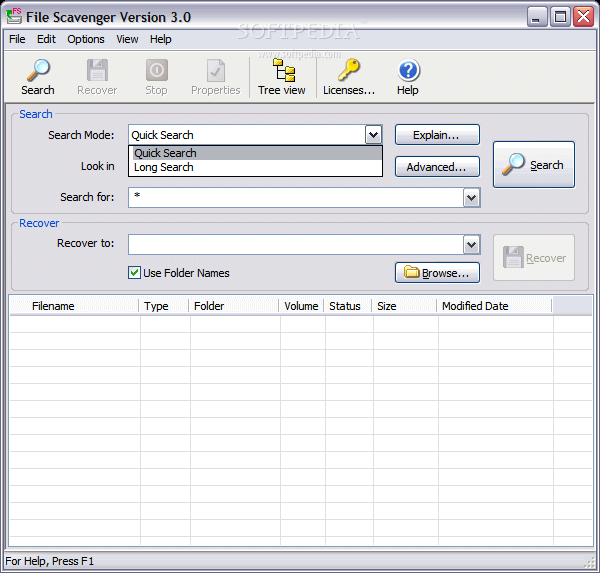Sort by the Modified Date column header

tap(494, 306)
